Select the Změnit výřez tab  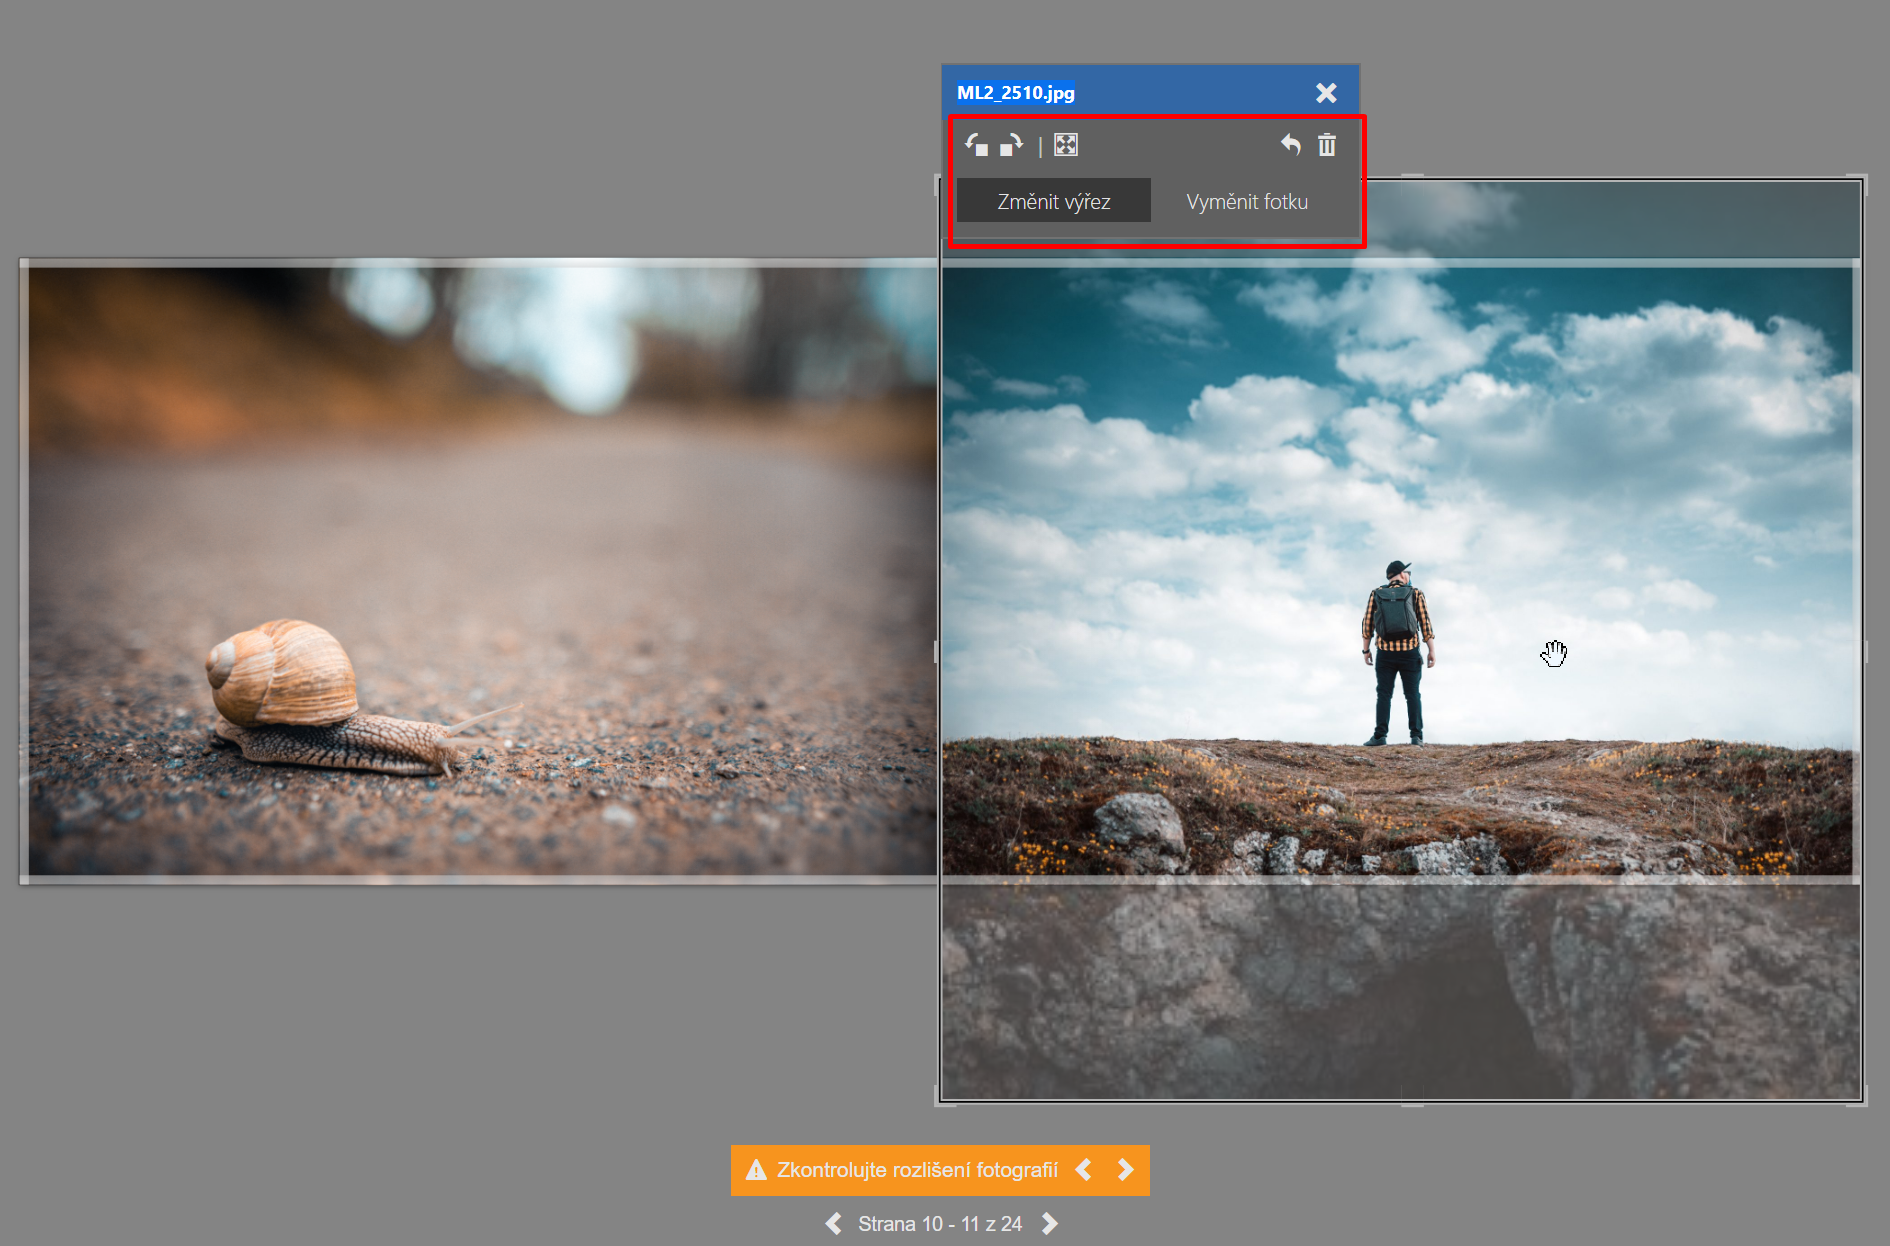[1054, 201]
